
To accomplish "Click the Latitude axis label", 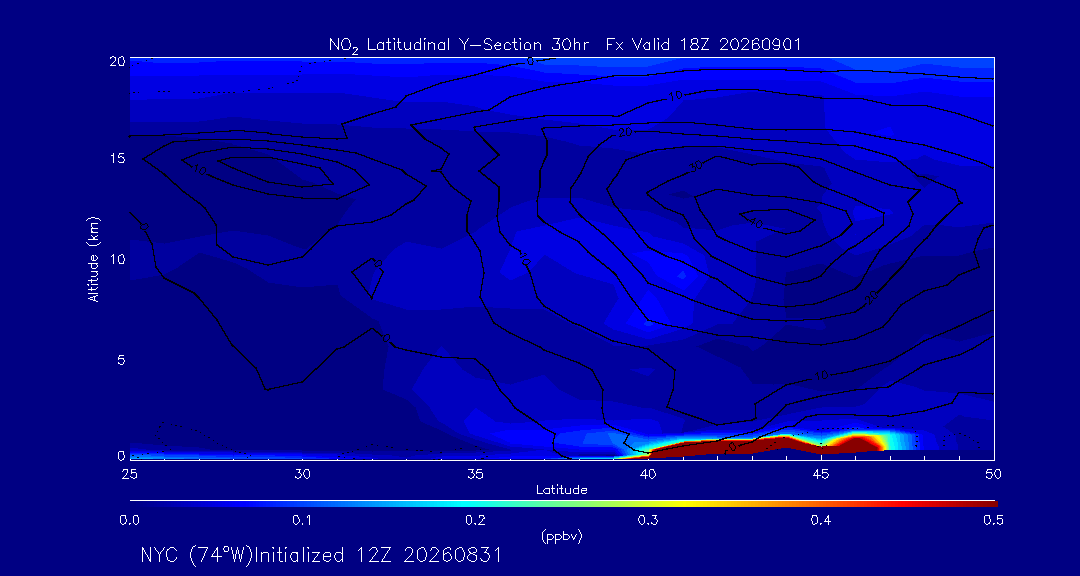I will (561, 490).
